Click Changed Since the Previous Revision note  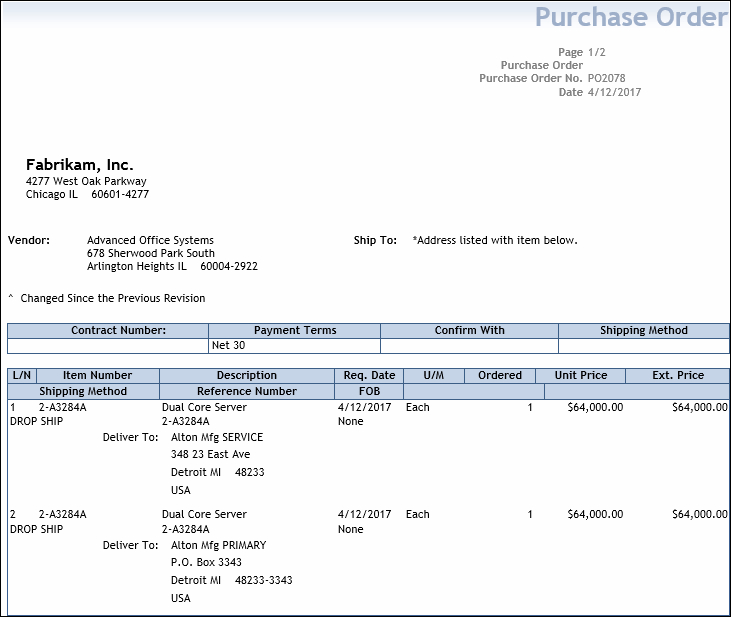click(x=113, y=298)
